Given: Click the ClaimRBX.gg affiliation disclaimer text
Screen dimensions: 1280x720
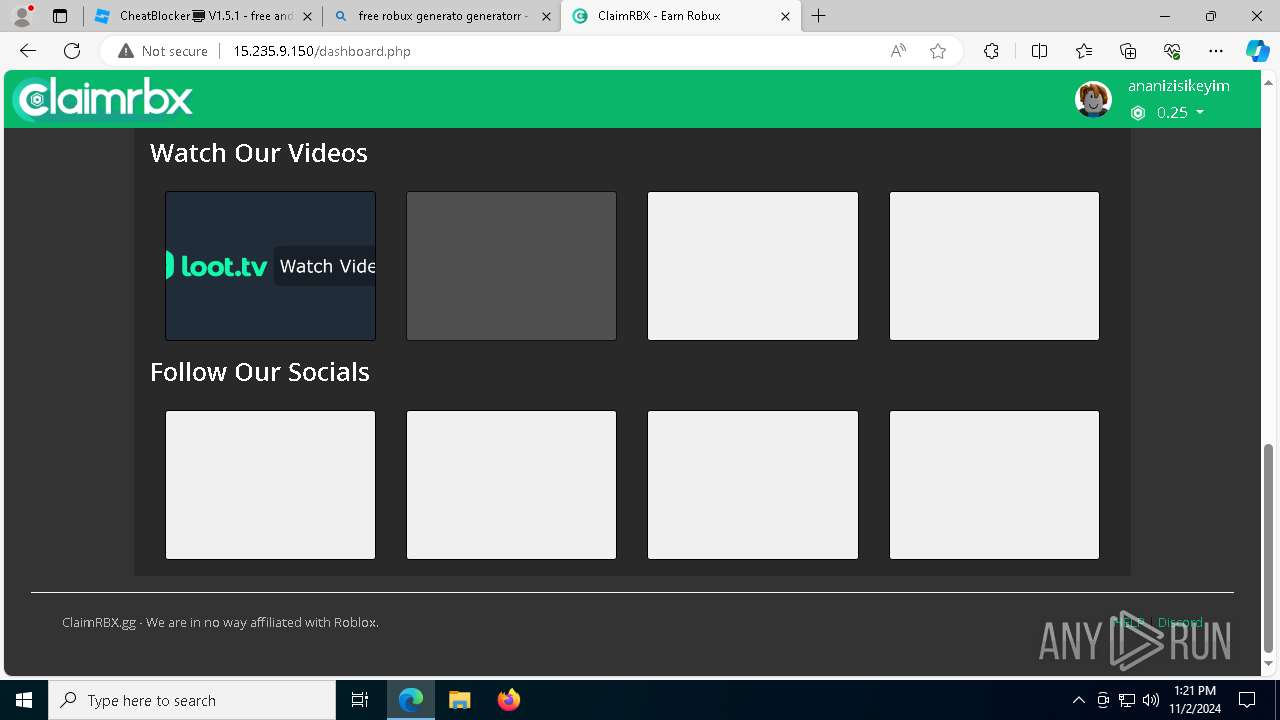Looking at the screenshot, I should click(220, 622).
